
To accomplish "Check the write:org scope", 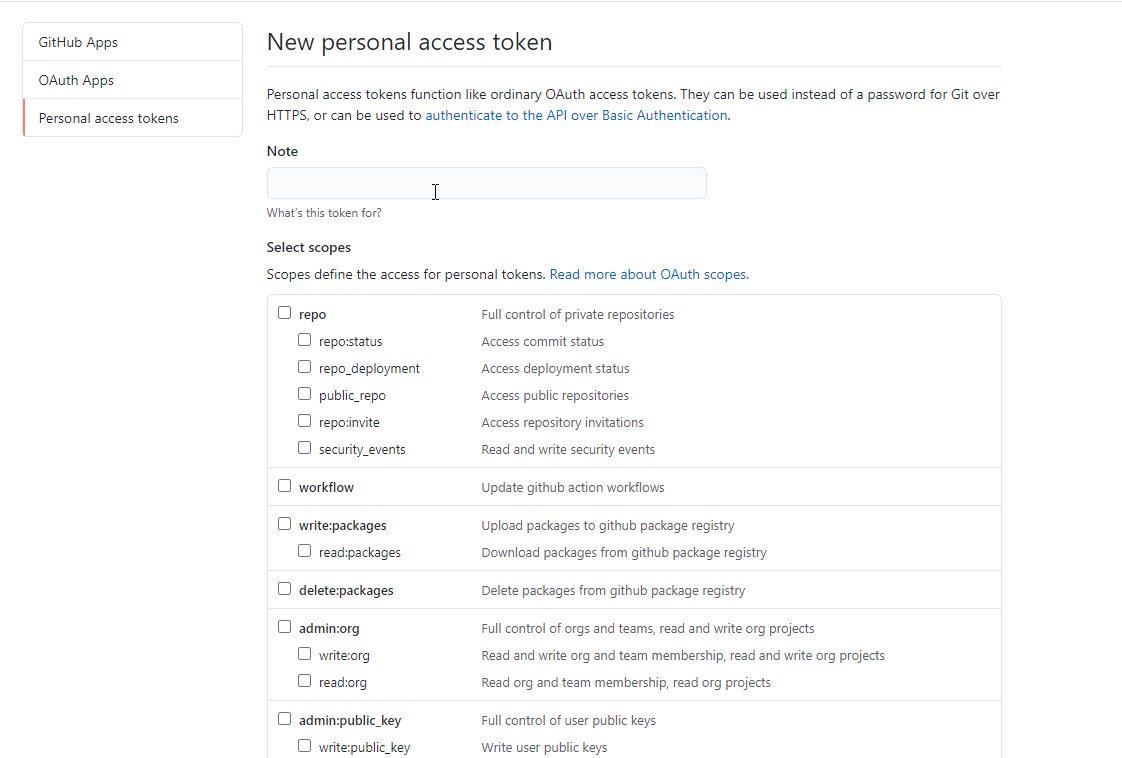I will 305,654.
